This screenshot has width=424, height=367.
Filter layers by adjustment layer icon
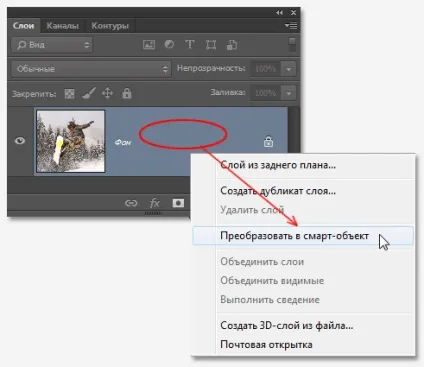click(x=169, y=44)
